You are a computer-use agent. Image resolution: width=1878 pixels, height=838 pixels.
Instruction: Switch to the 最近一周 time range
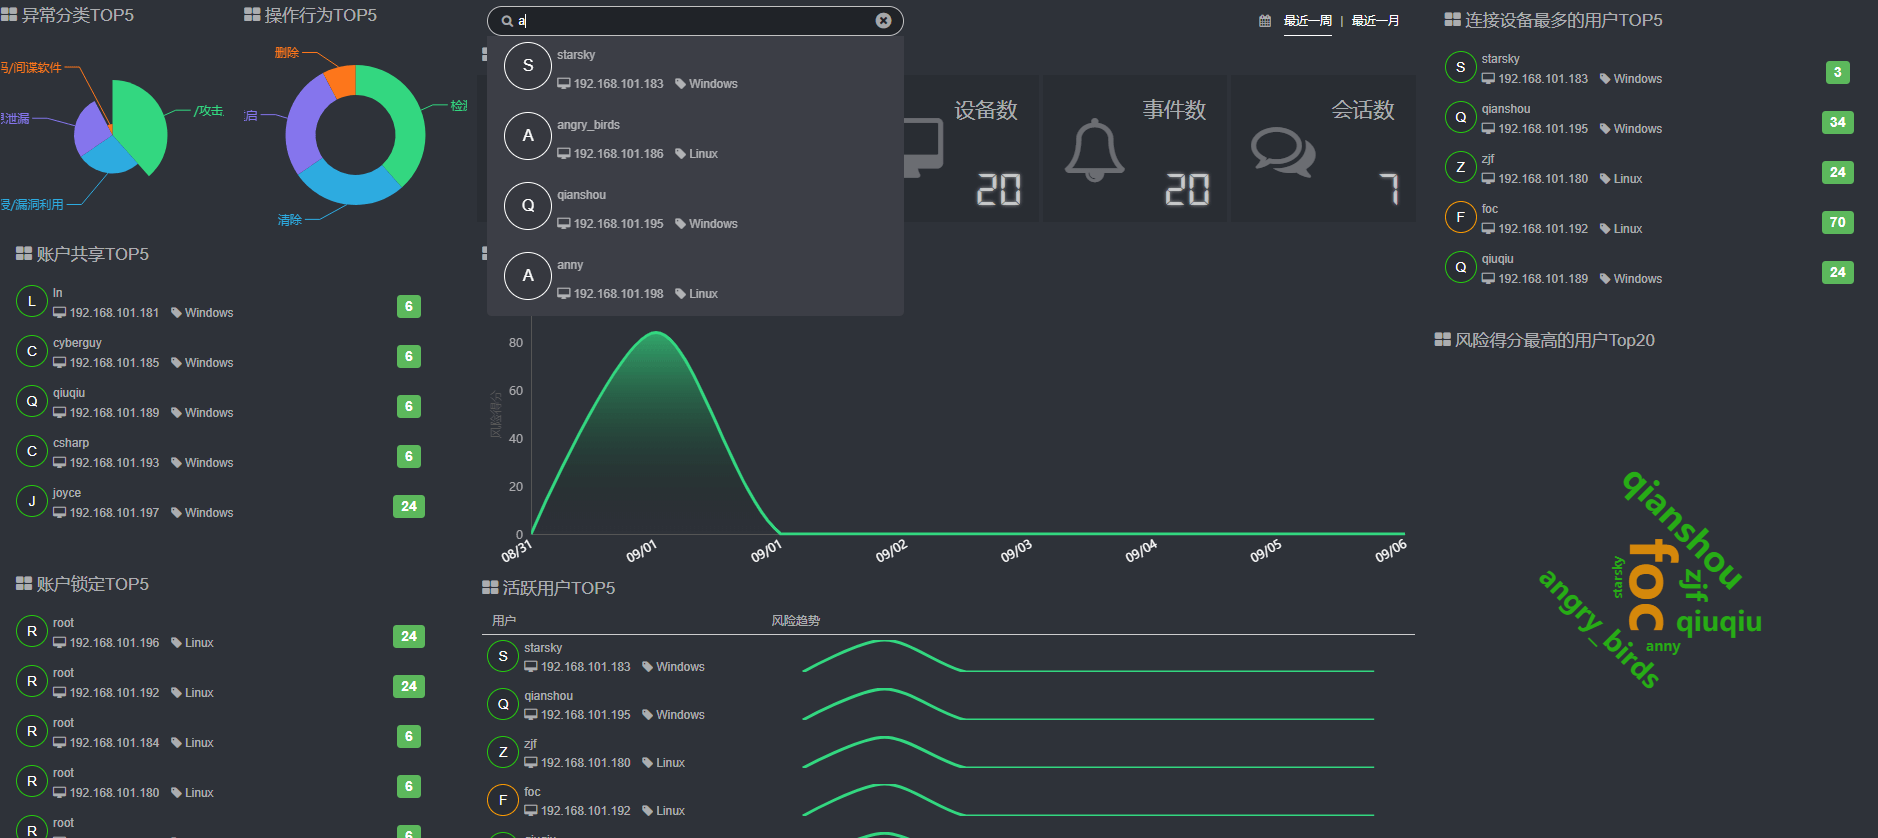click(x=1307, y=21)
